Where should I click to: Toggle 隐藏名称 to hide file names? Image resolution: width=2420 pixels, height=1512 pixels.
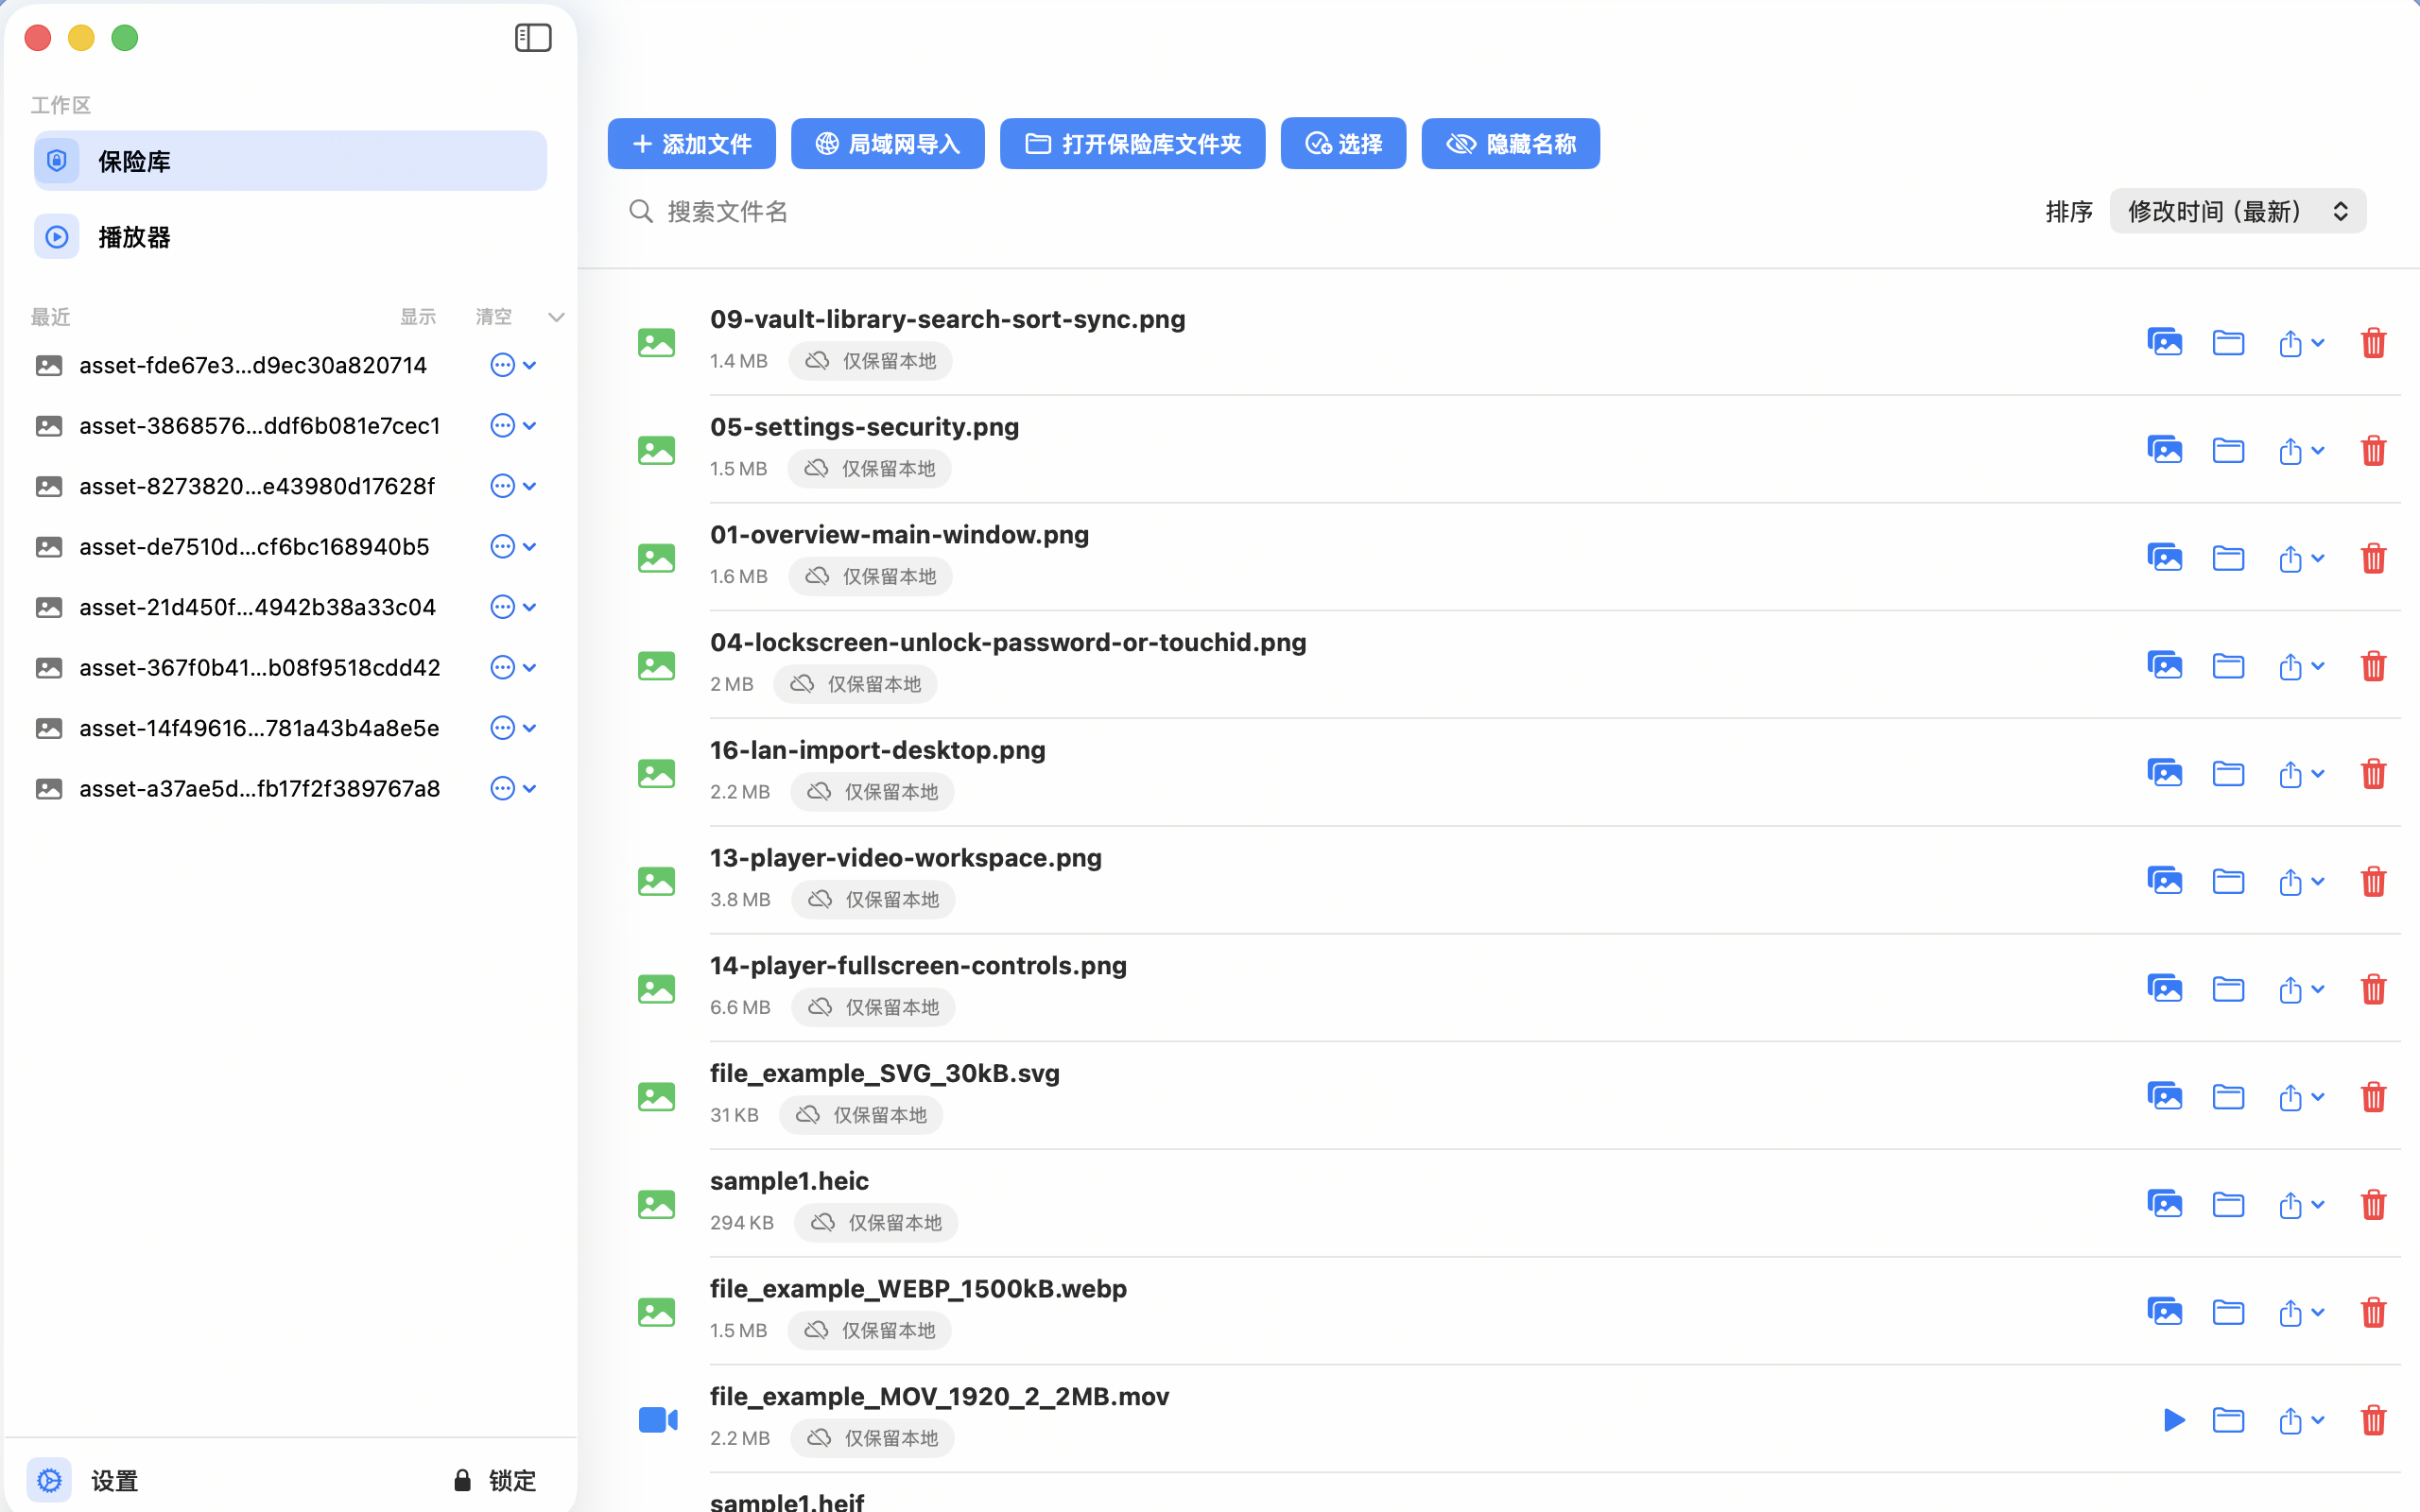tap(1509, 143)
